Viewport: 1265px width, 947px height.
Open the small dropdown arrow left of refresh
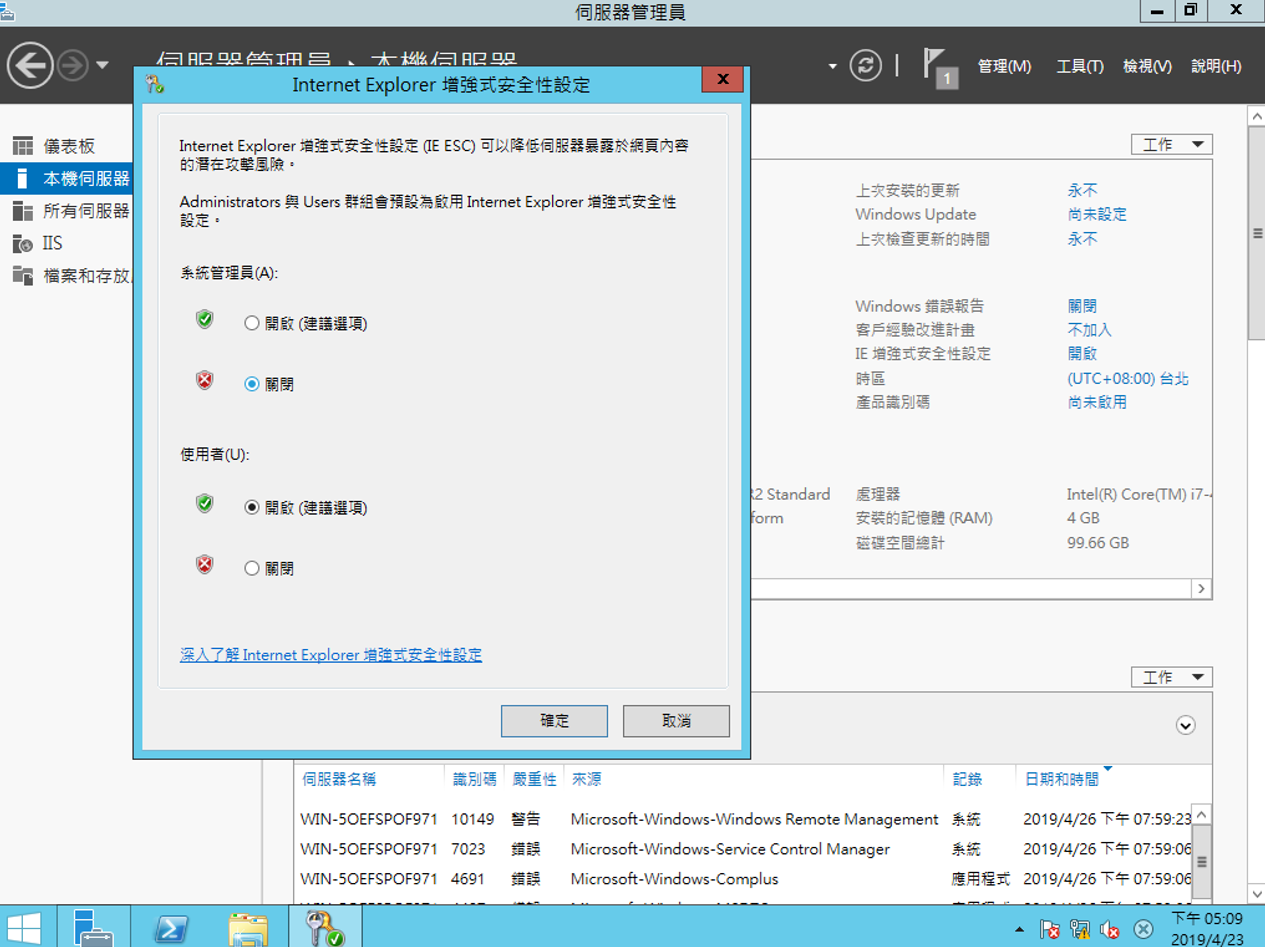point(832,67)
